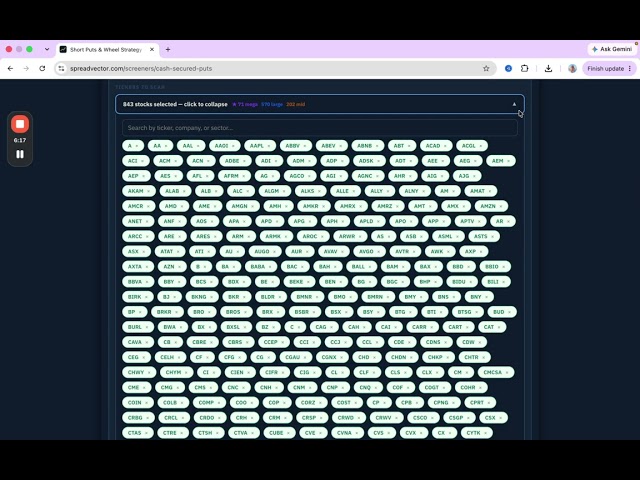Click the AIG ticker chip
Screen dimensions: 640x480
pyautogui.click(x=435, y=176)
